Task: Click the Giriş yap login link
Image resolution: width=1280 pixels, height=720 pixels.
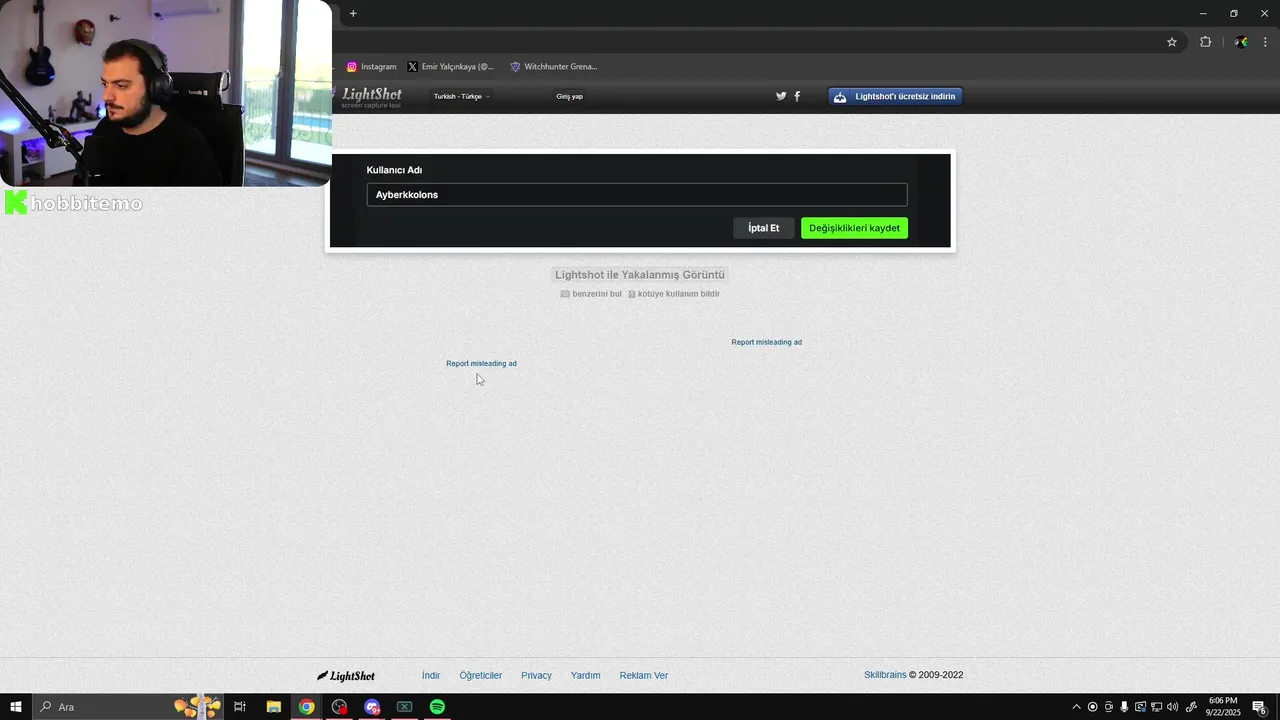Action: 570,97
